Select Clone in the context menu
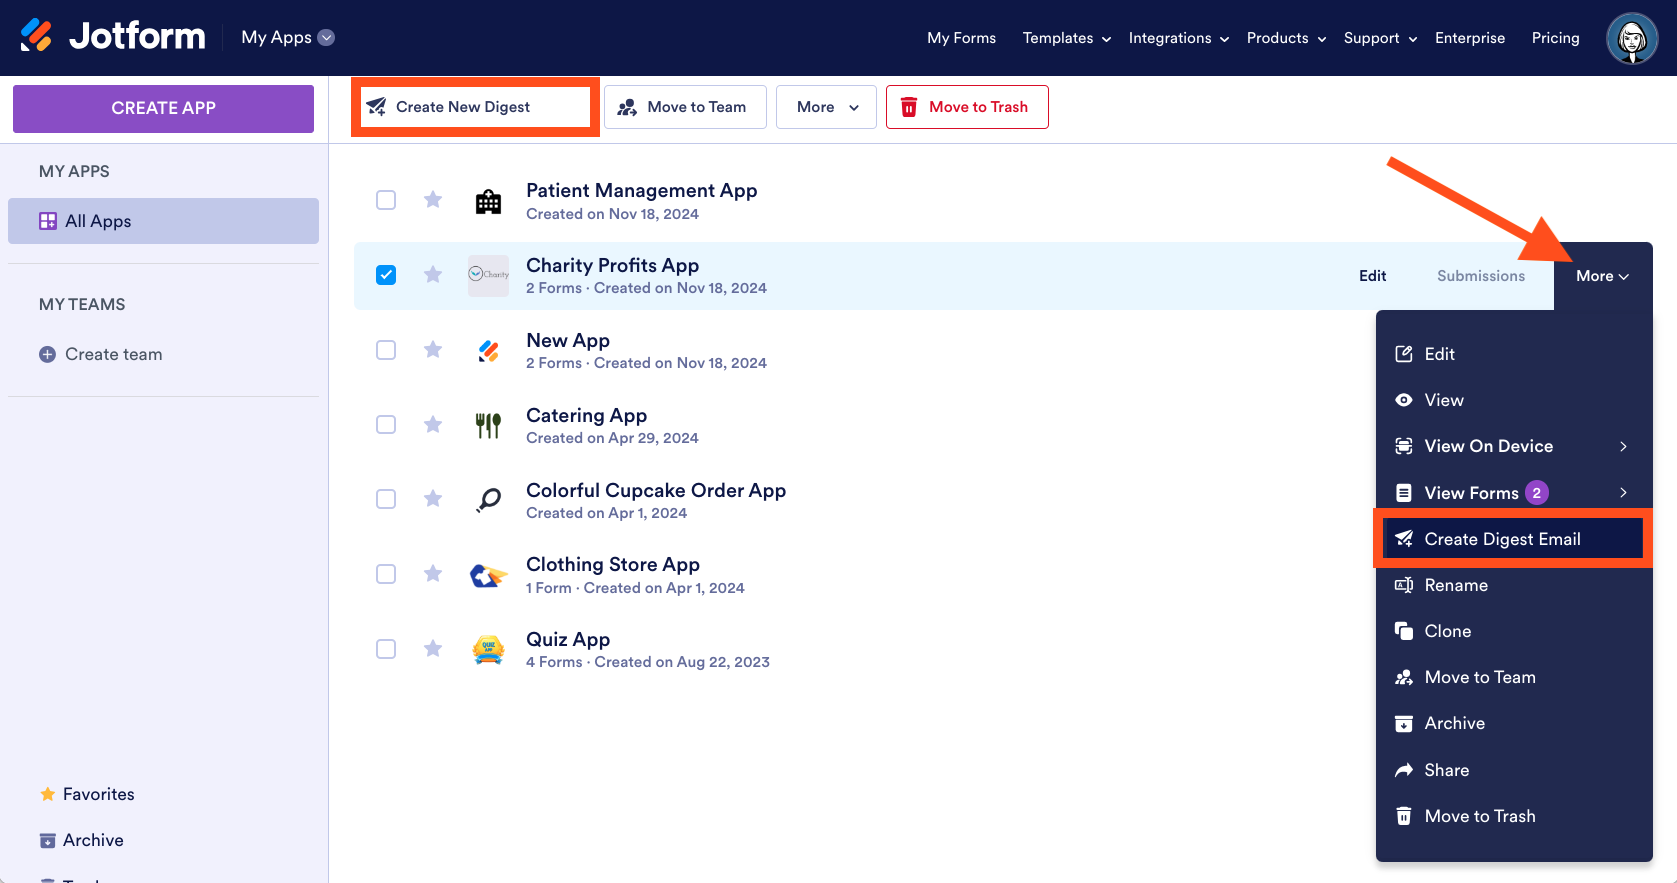 1447,631
